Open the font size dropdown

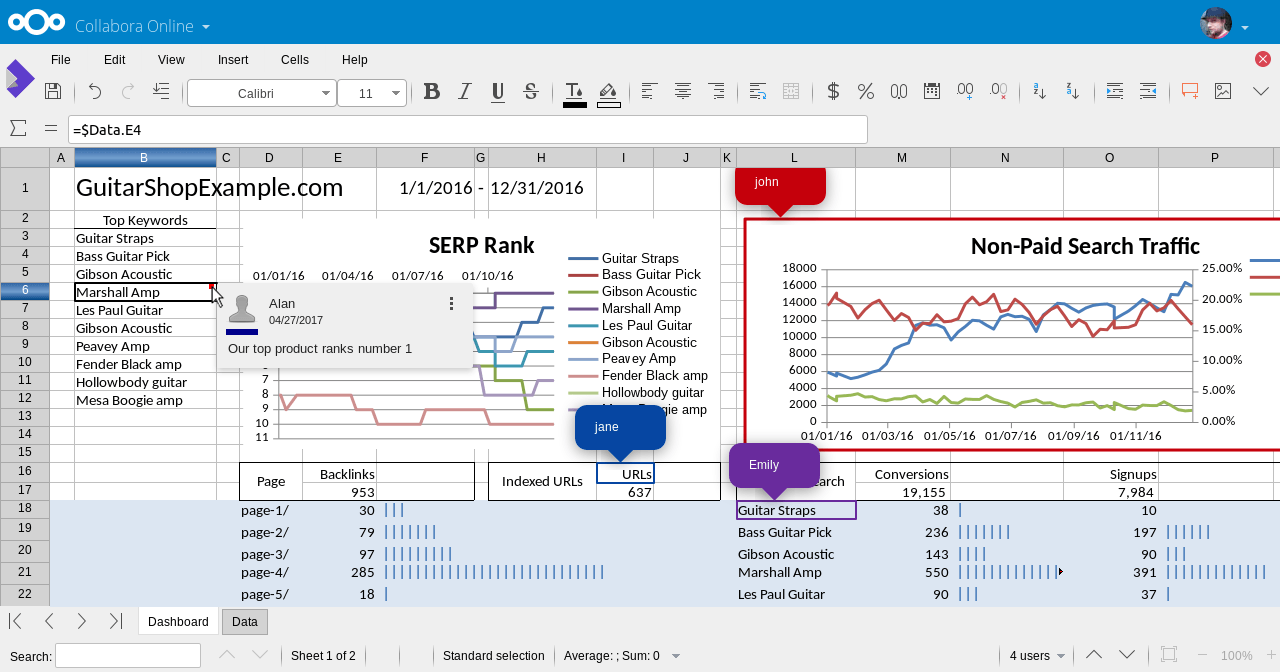pos(396,92)
